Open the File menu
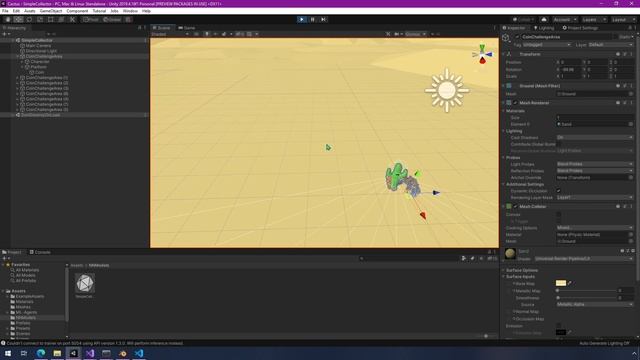Viewport: 640px width, 360px height. click(x=5, y=11)
